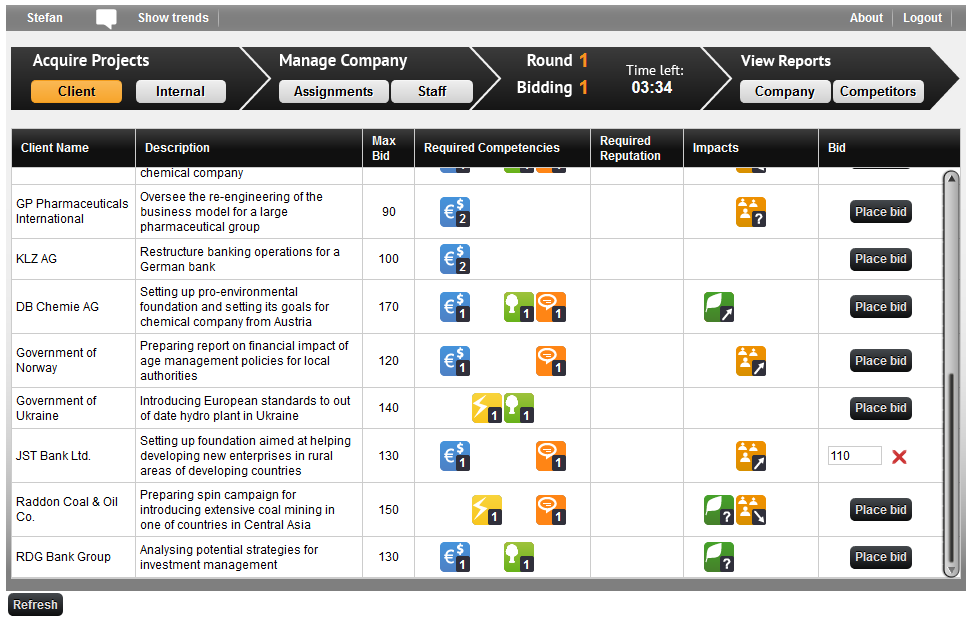Switch to the Internal projects tab

pos(181,92)
